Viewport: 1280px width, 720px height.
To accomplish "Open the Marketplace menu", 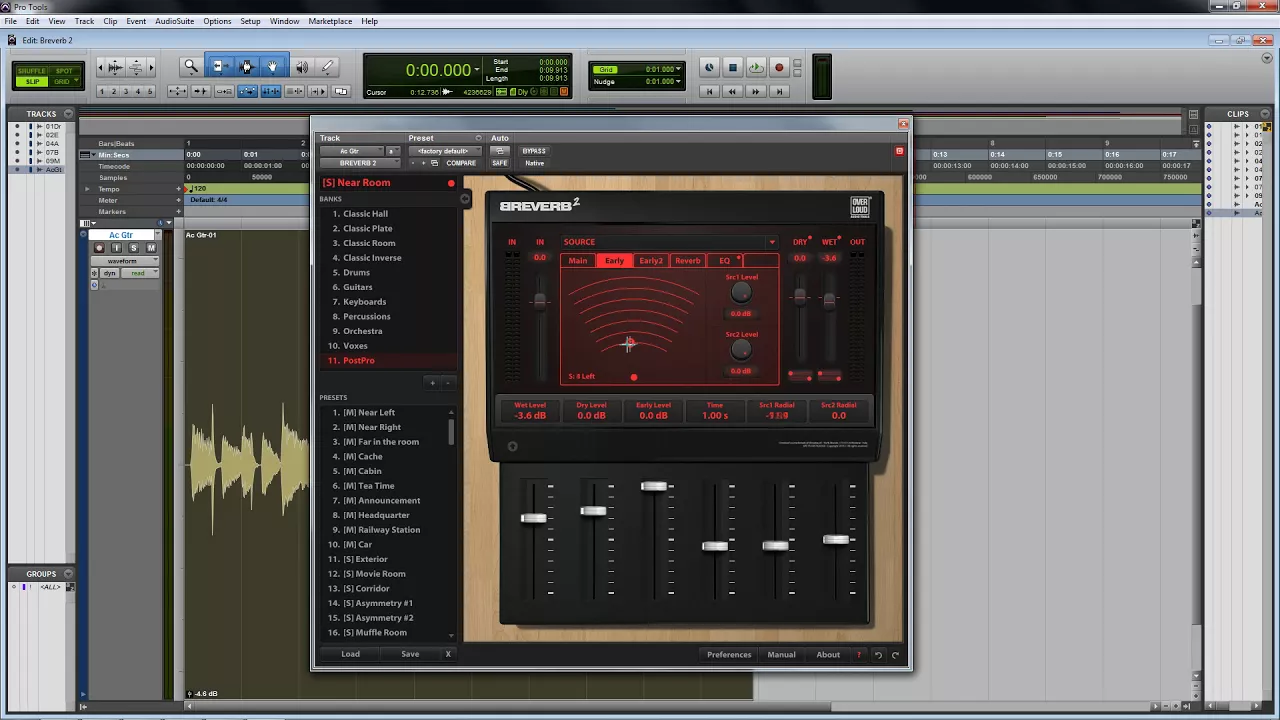I will 330,21.
